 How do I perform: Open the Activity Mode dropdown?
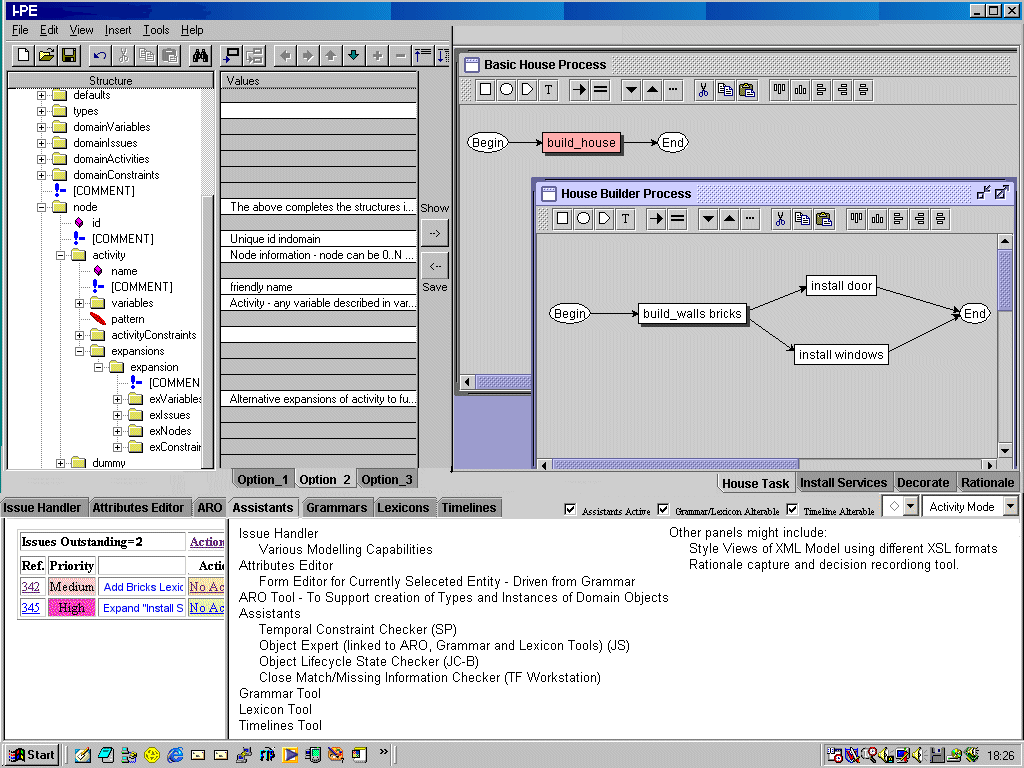click(x=1010, y=507)
